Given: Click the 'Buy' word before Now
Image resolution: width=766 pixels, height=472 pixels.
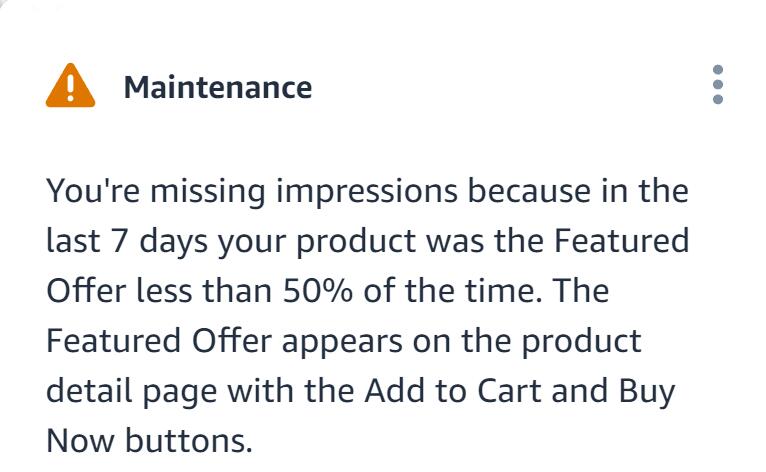Looking at the screenshot, I should [647, 392].
